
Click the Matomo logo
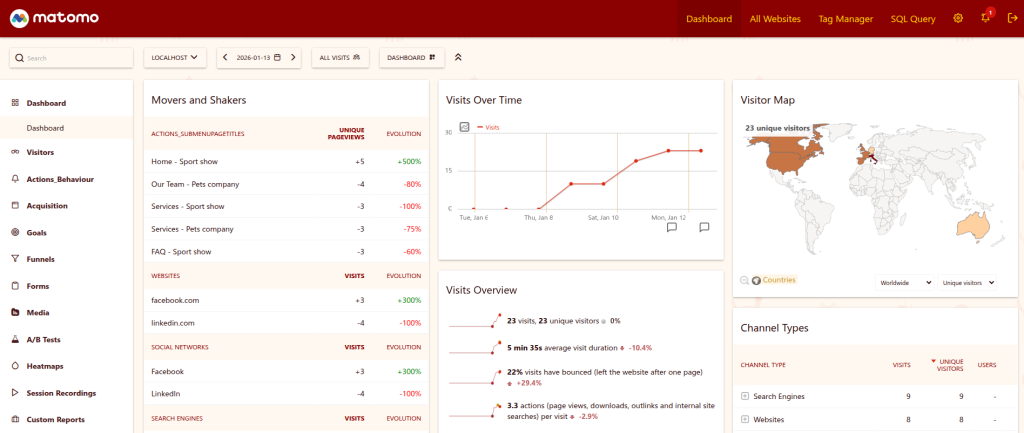[x=56, y=18]
